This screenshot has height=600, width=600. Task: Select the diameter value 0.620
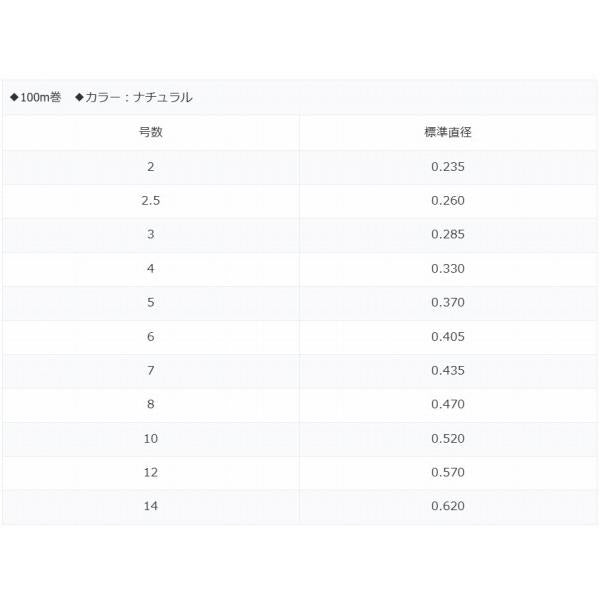pos(448,505)
